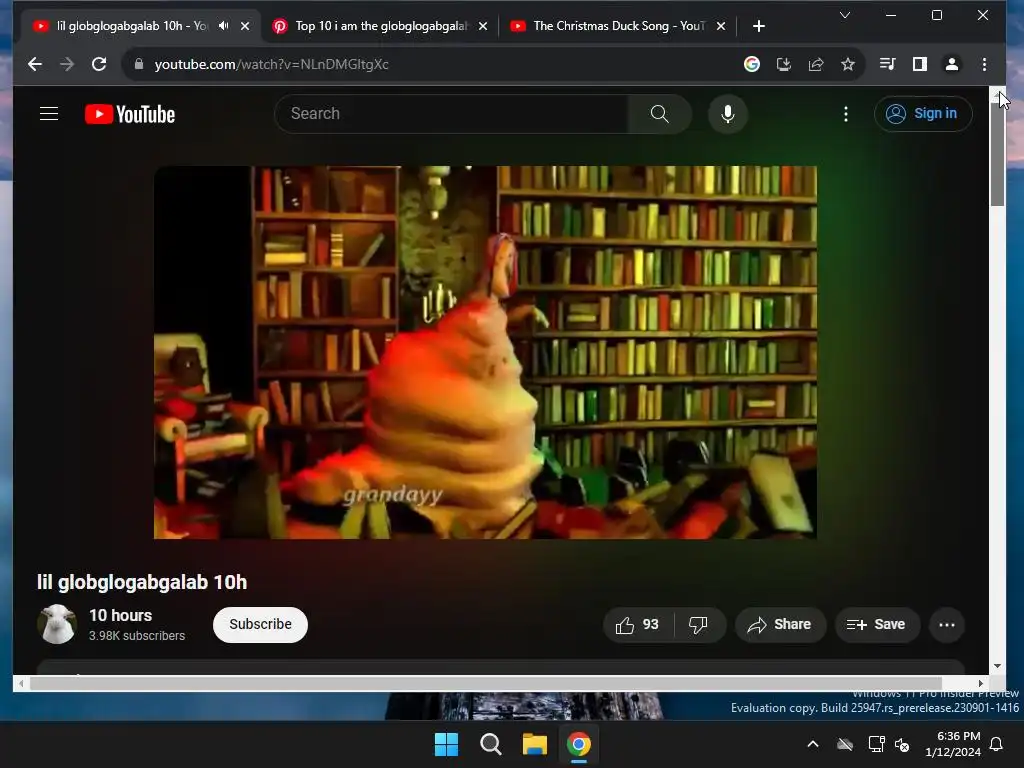Click Sign in button

click(x=923, y=114)
